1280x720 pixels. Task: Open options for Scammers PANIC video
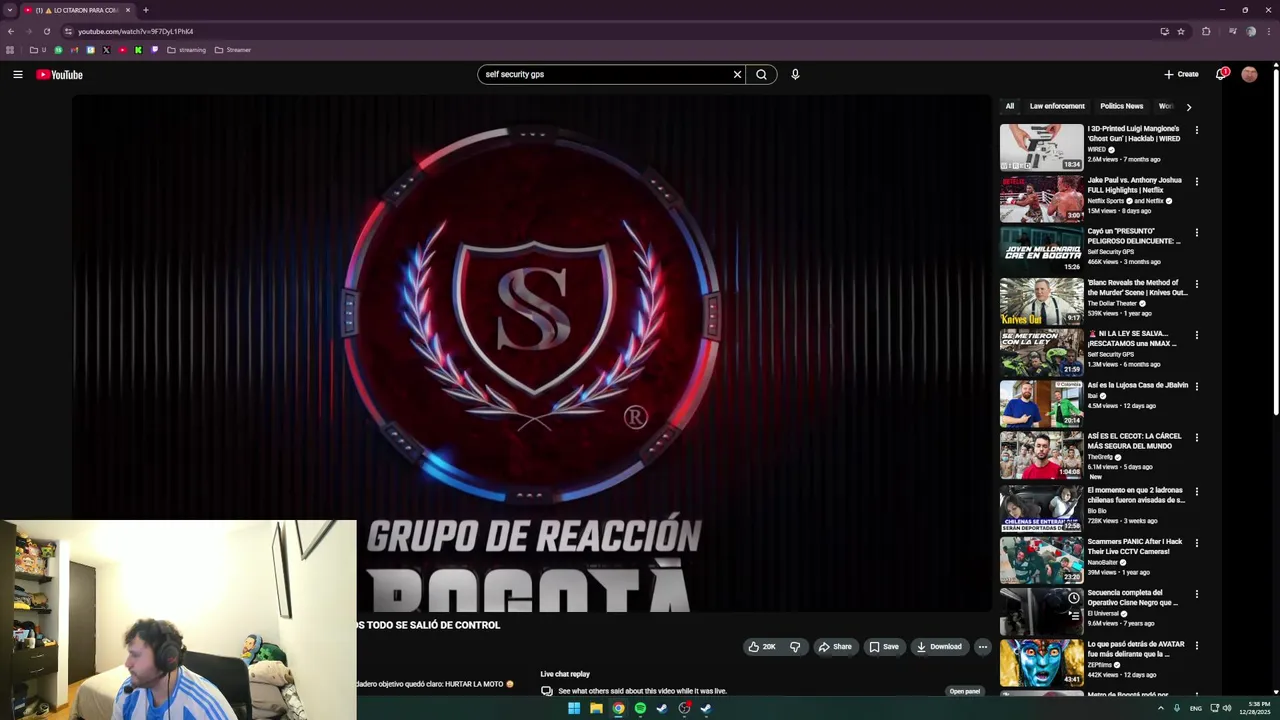[x=1196, y=543]
